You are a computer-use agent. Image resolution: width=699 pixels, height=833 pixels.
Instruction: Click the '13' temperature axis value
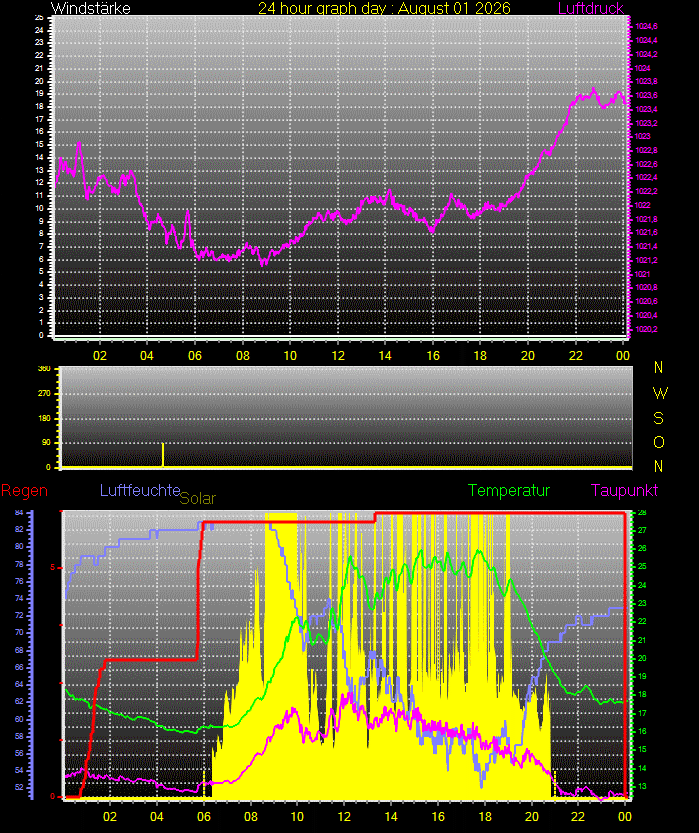(642, 786)
